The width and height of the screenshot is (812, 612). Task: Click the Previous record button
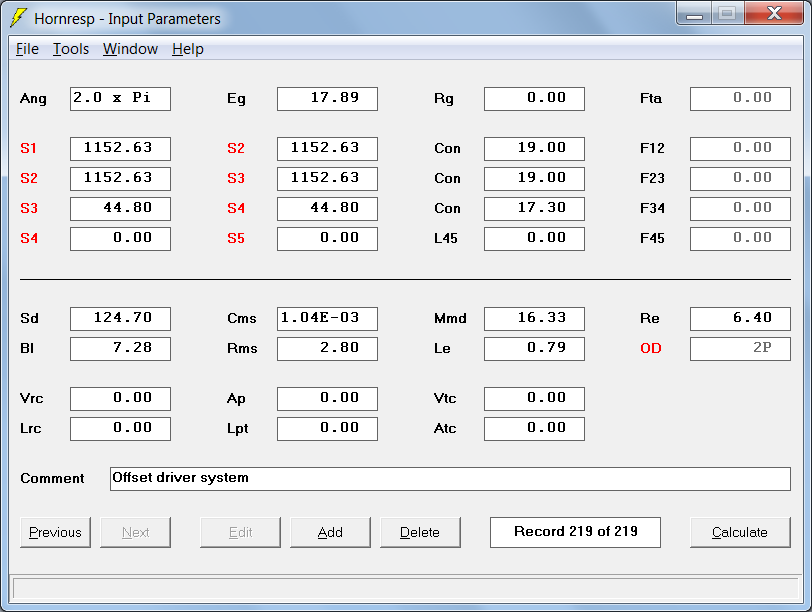[55, 532]
